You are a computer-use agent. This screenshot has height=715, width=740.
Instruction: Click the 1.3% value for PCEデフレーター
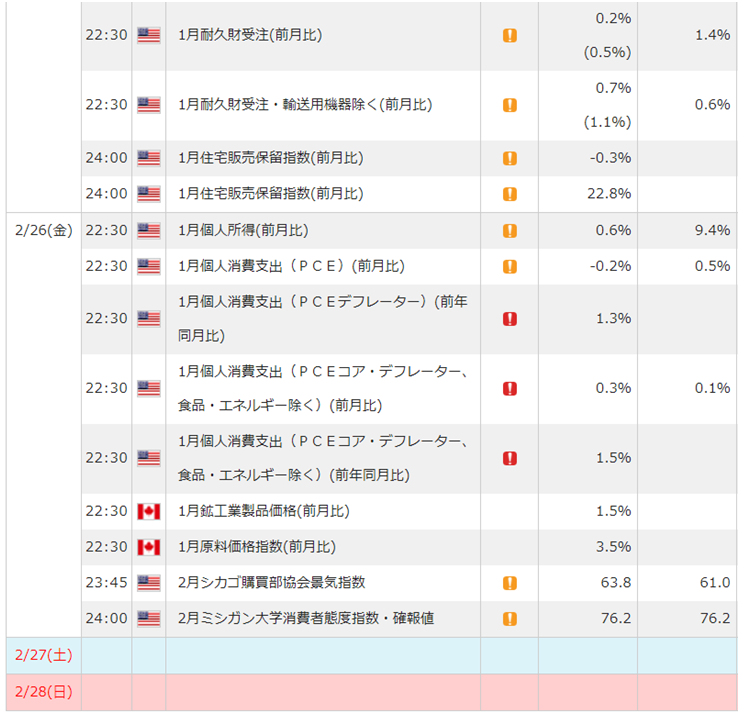coord(614,319)
